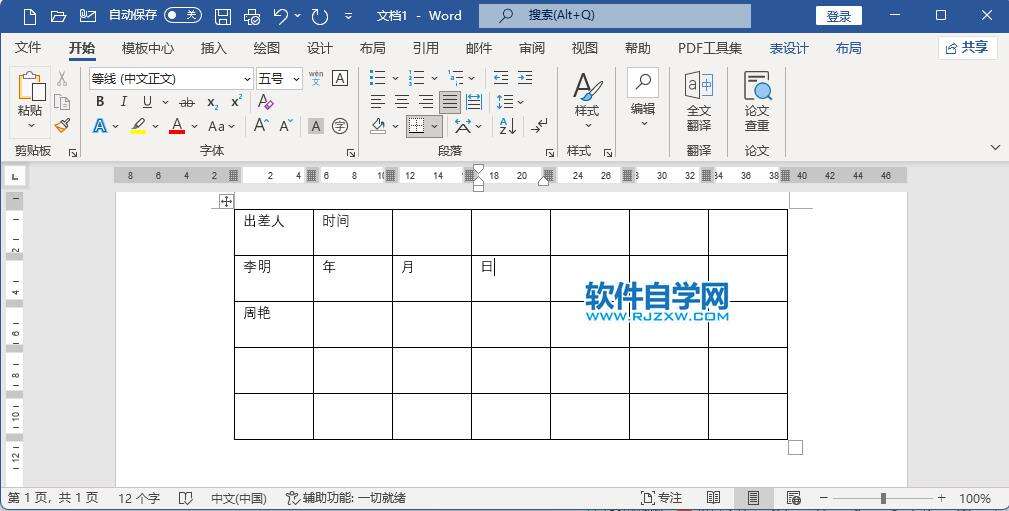Screen dimensions: 1009x511
Task: Click the Increase font size icon
Action: tap(261, 125)
